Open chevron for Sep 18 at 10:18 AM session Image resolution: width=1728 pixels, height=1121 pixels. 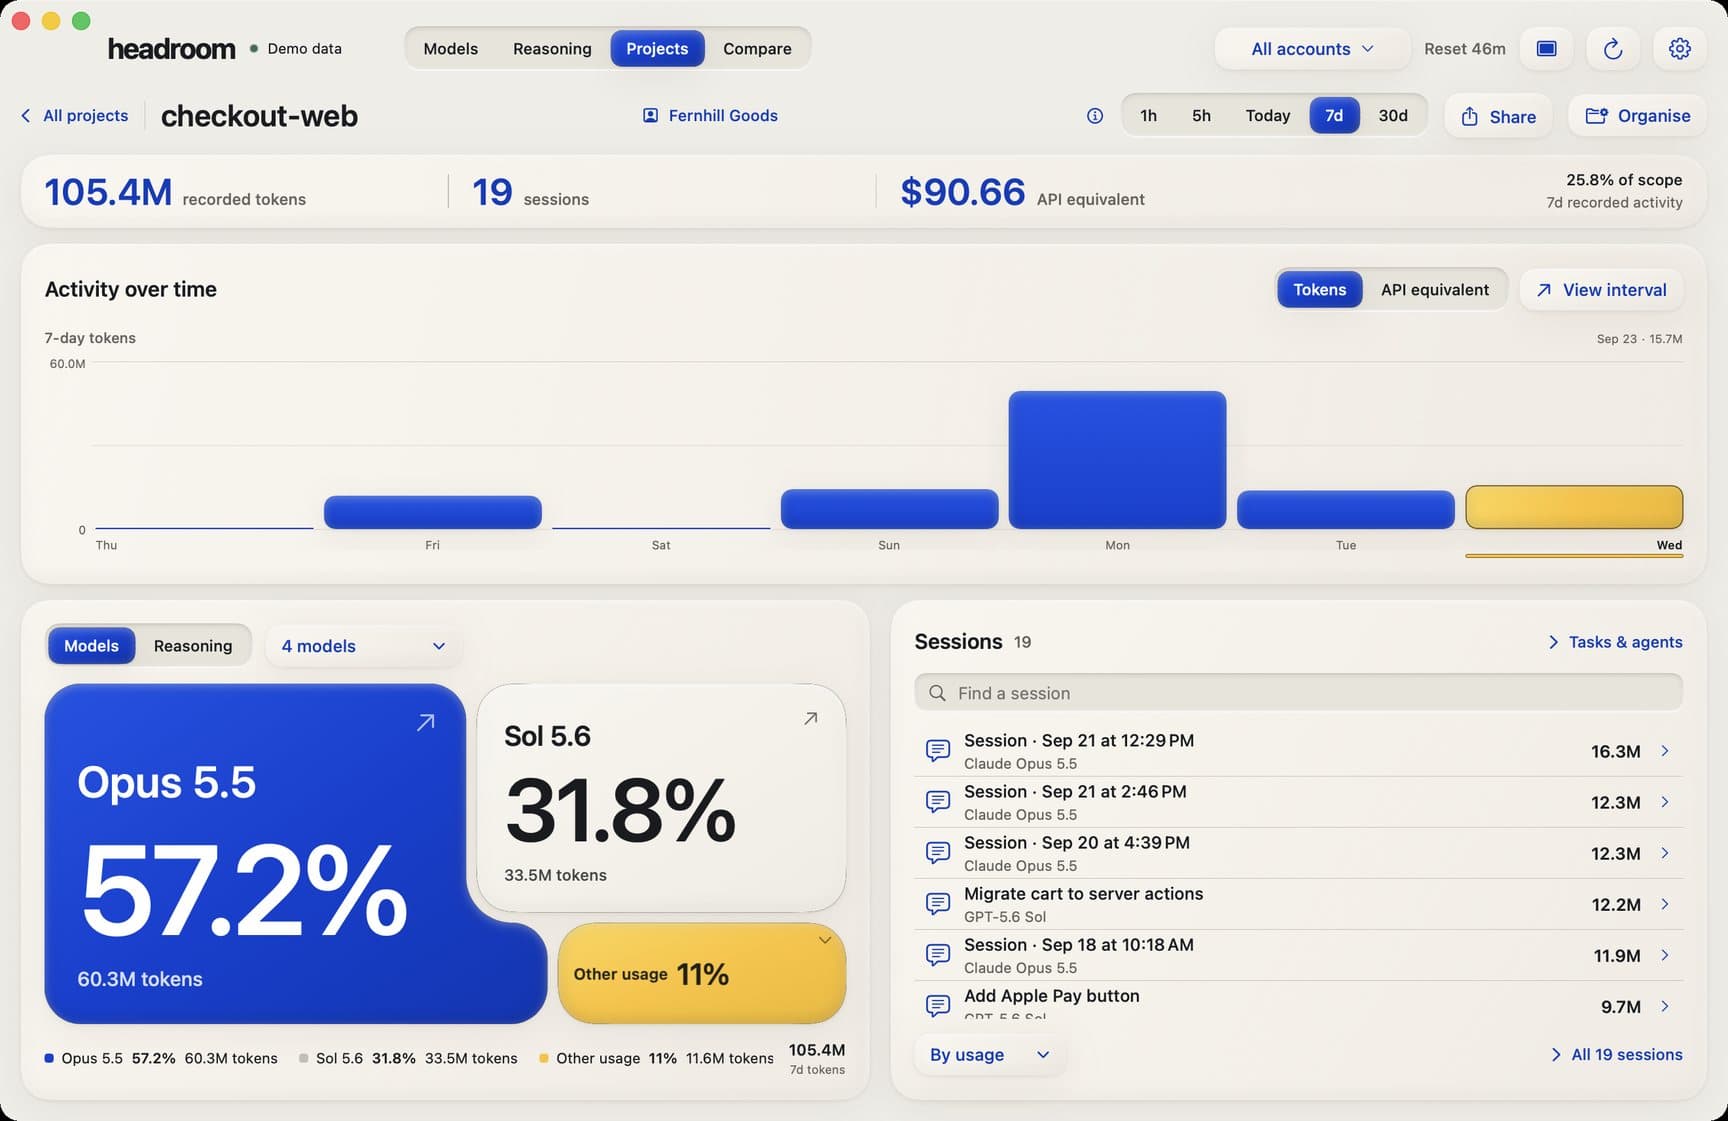point(1665,955)
